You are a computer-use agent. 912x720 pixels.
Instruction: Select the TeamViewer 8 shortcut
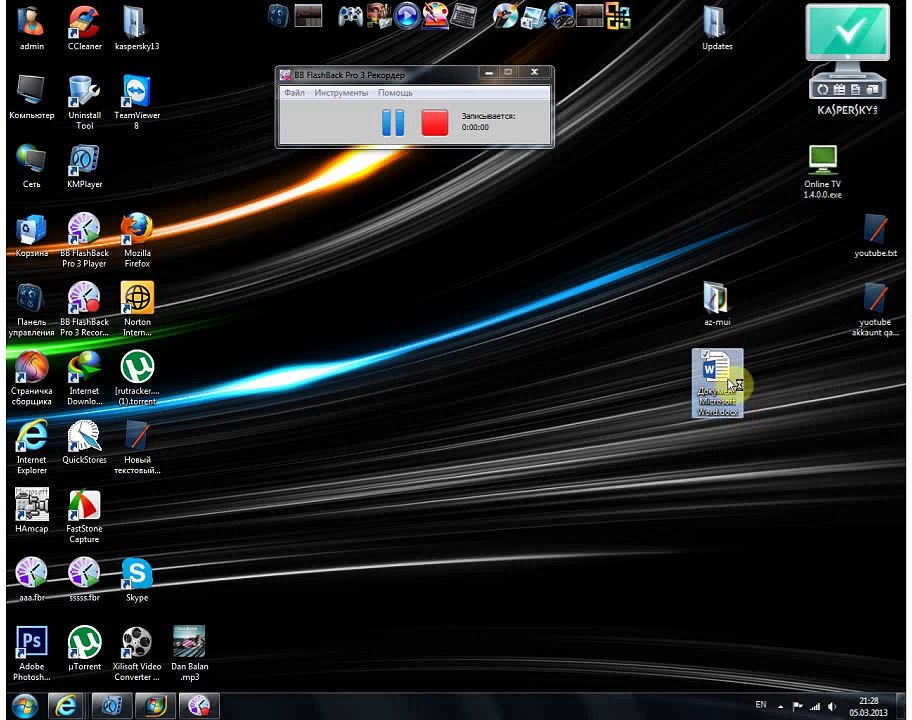pyautogui.click(x=137, y=102)
